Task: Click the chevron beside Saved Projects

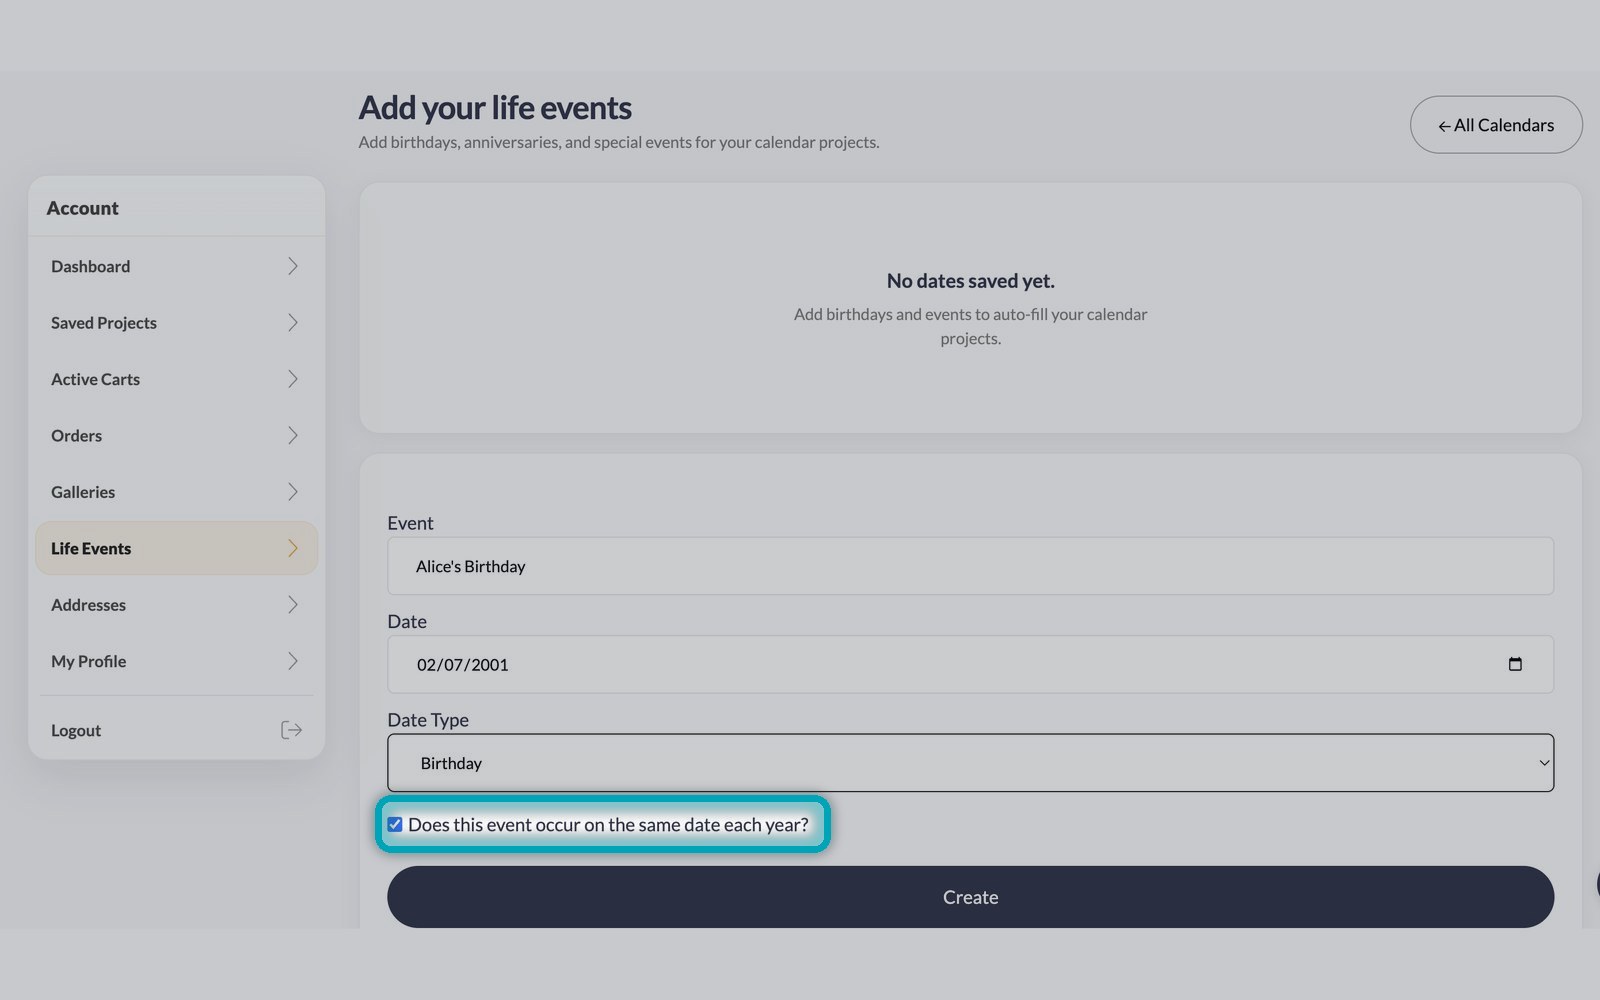Action: coord(293,322)
